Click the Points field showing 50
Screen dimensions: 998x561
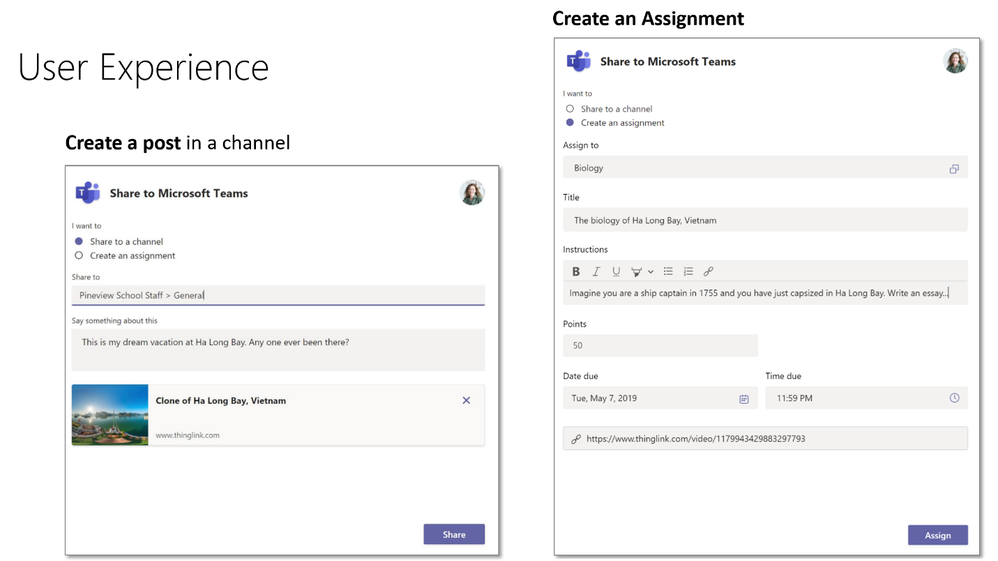tap(660, 345)
